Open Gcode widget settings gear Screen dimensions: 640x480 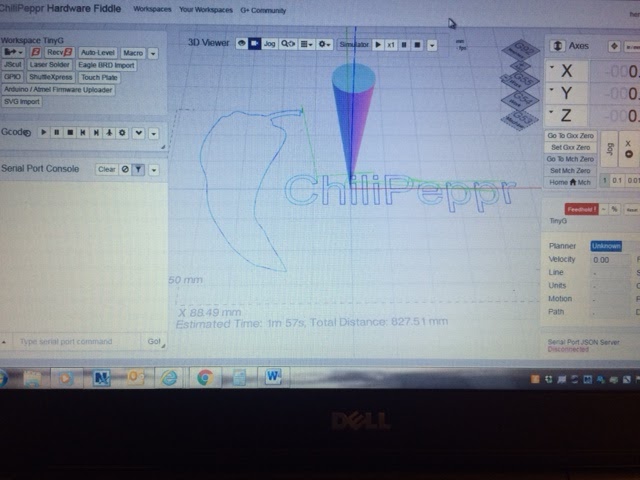click(122, 132)
